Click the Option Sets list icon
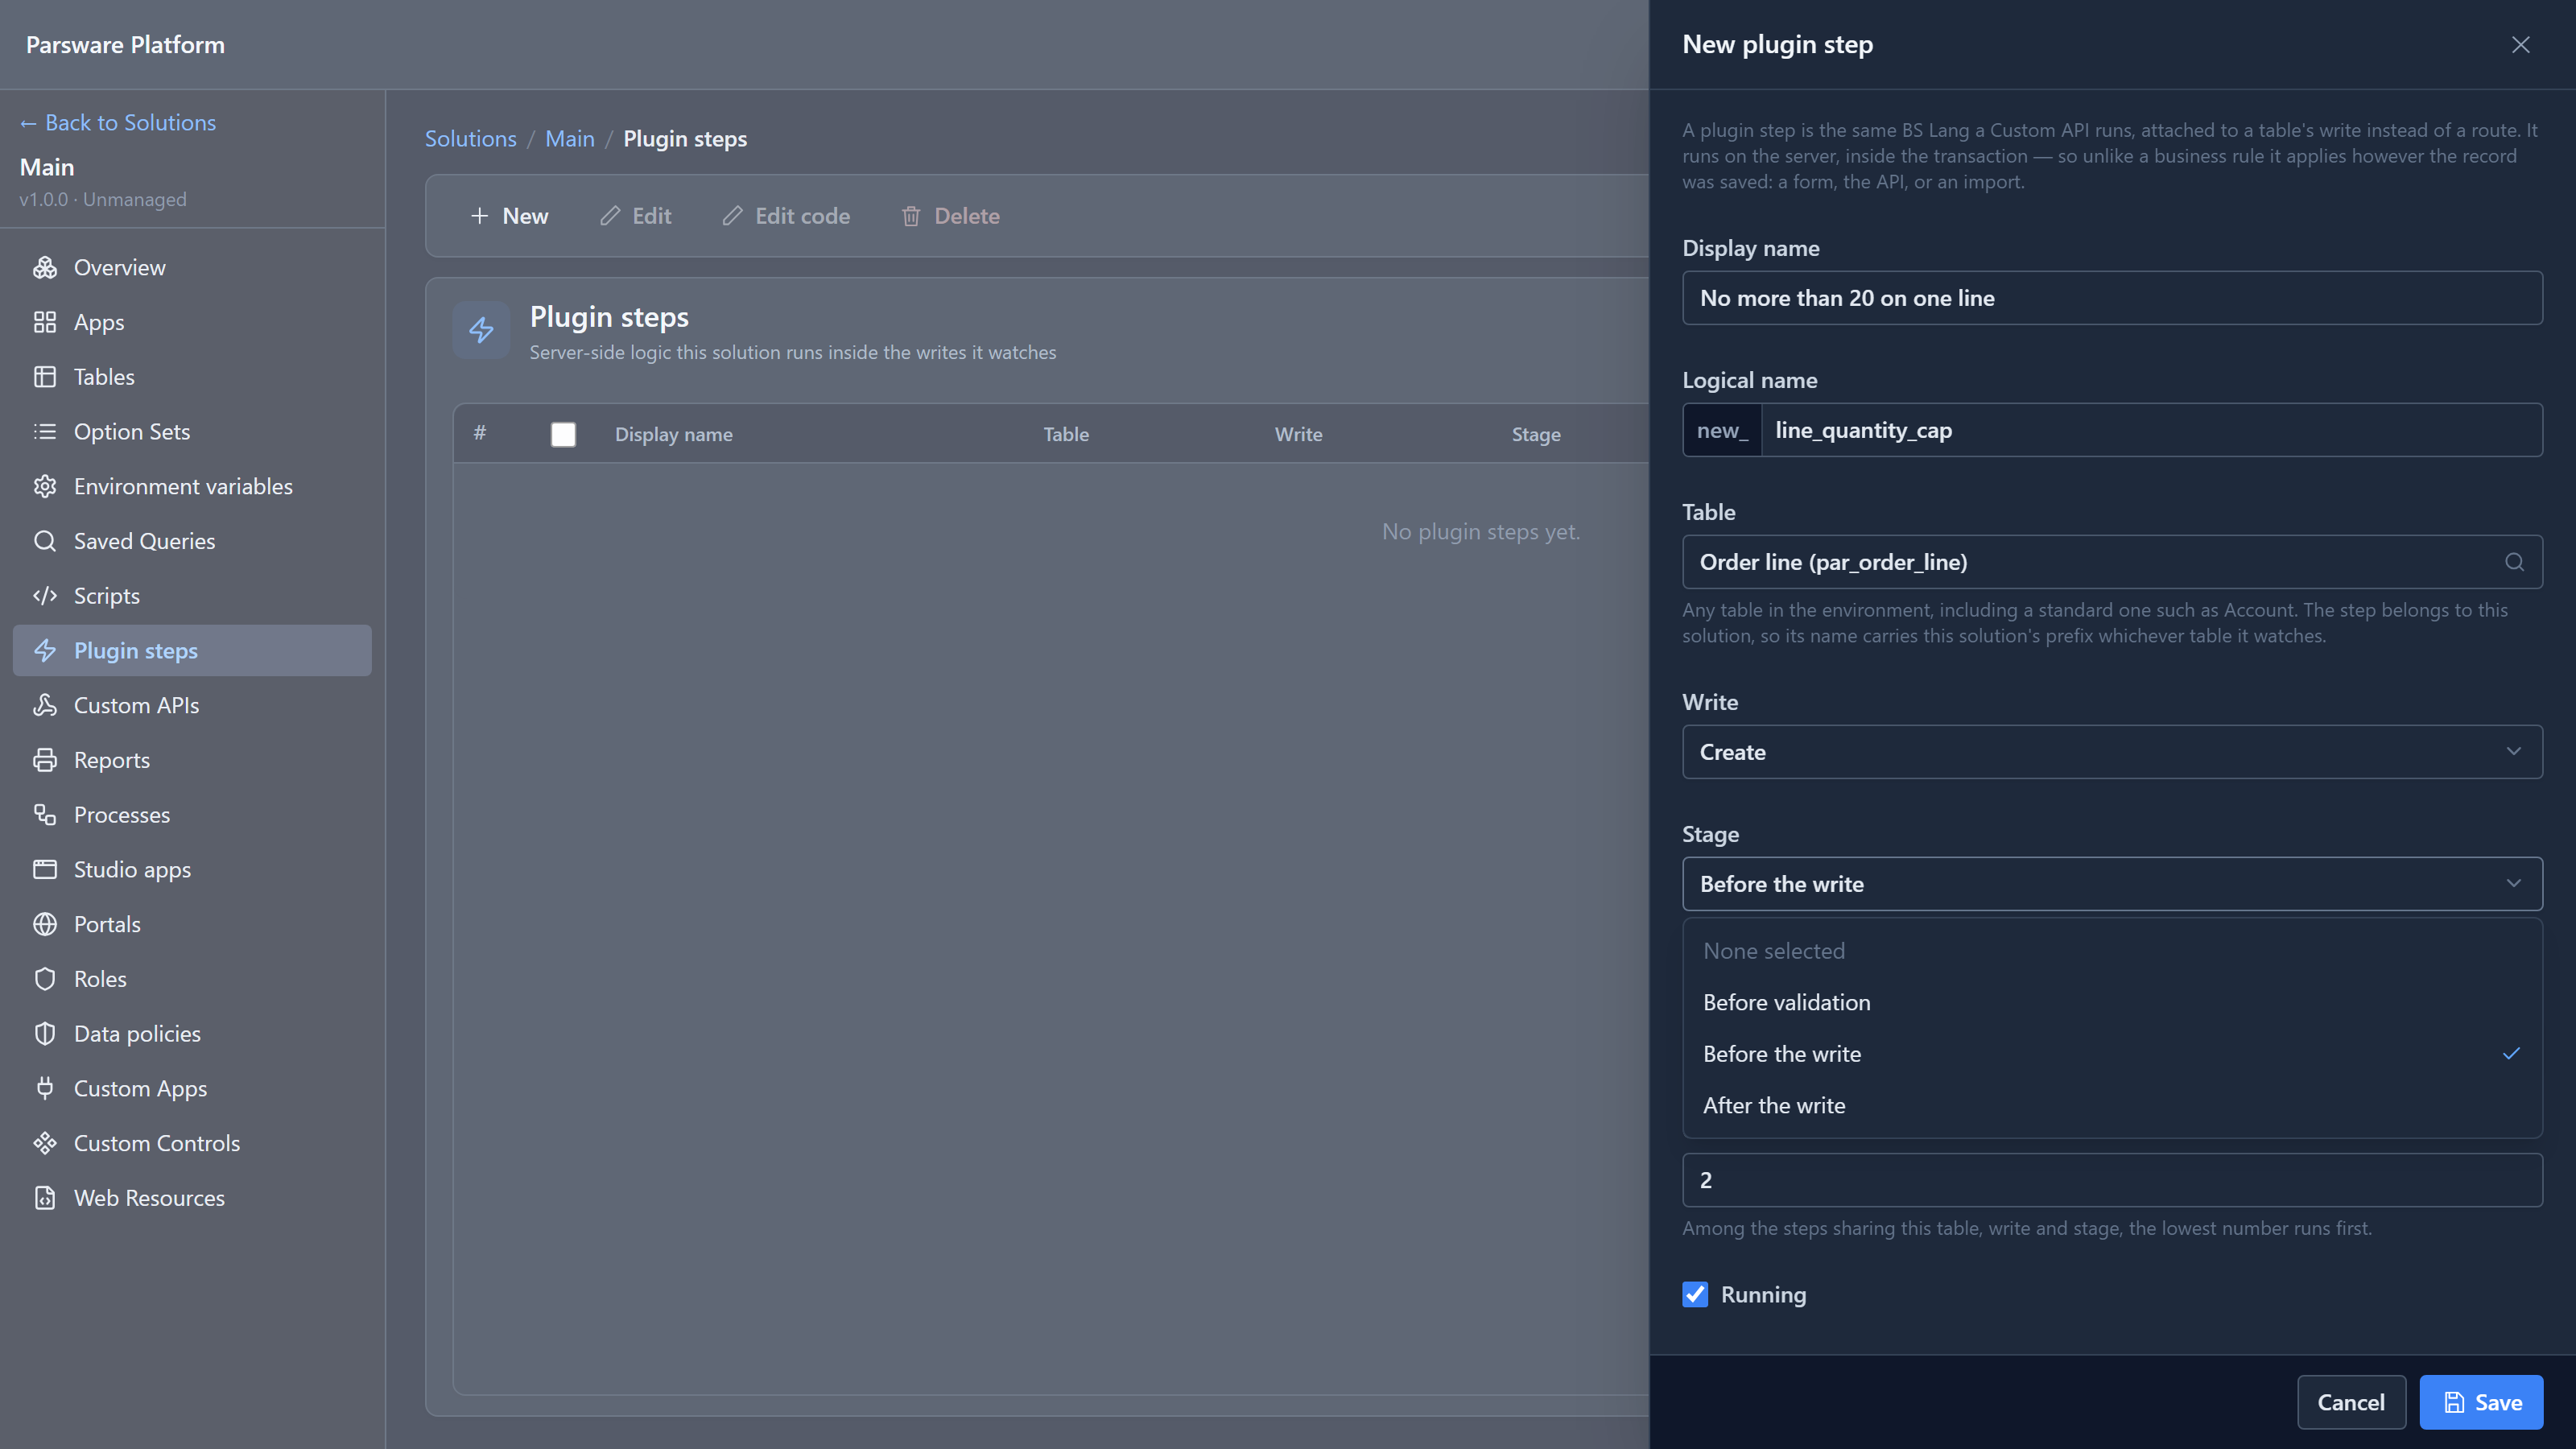Image resolution: width=2576 pixels, height=1449 pixels. (45, 431)
